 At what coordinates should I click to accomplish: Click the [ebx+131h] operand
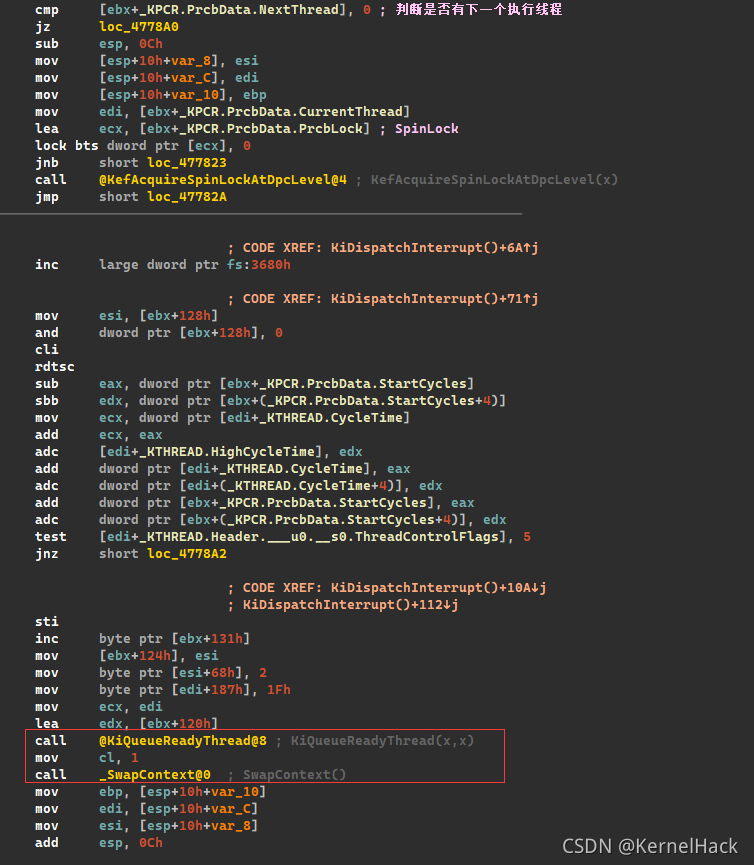(211, 638)
